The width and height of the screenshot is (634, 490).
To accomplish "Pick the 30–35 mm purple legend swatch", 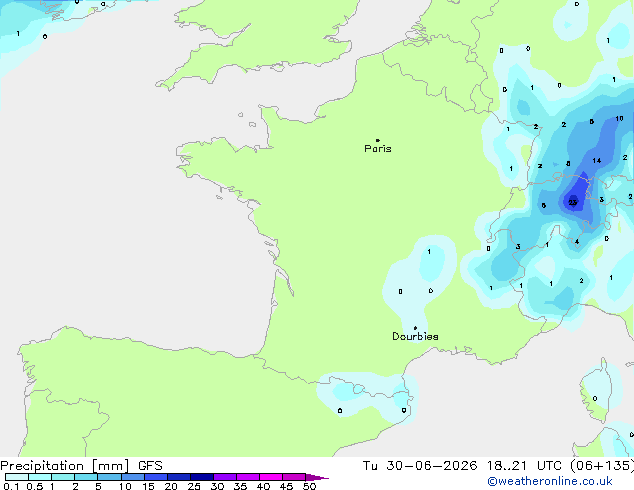I will (x=224, y=477).
